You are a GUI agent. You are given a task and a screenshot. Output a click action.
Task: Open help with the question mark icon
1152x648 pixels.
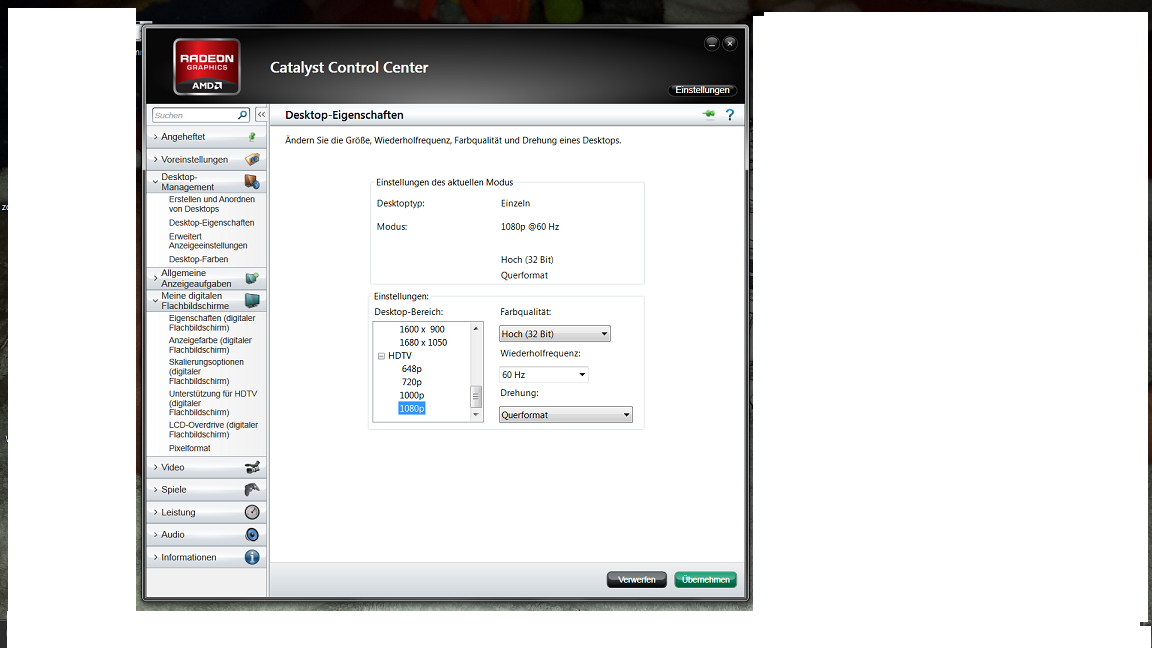coord(730,115)
